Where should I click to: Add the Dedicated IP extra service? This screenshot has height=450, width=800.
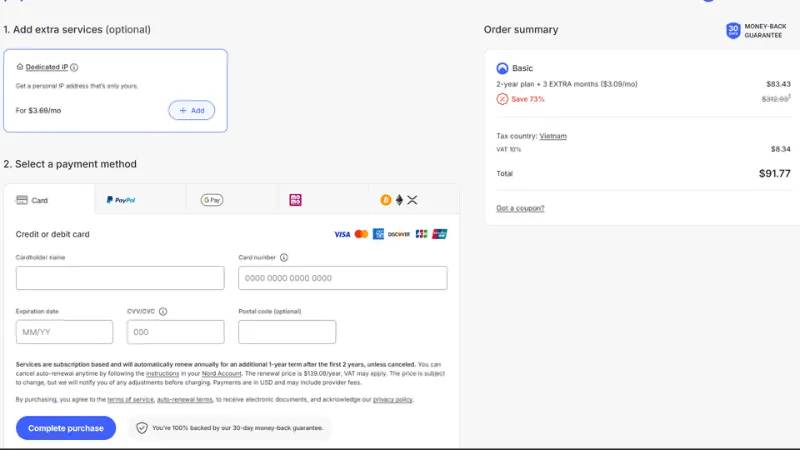(x=191, y=110)
